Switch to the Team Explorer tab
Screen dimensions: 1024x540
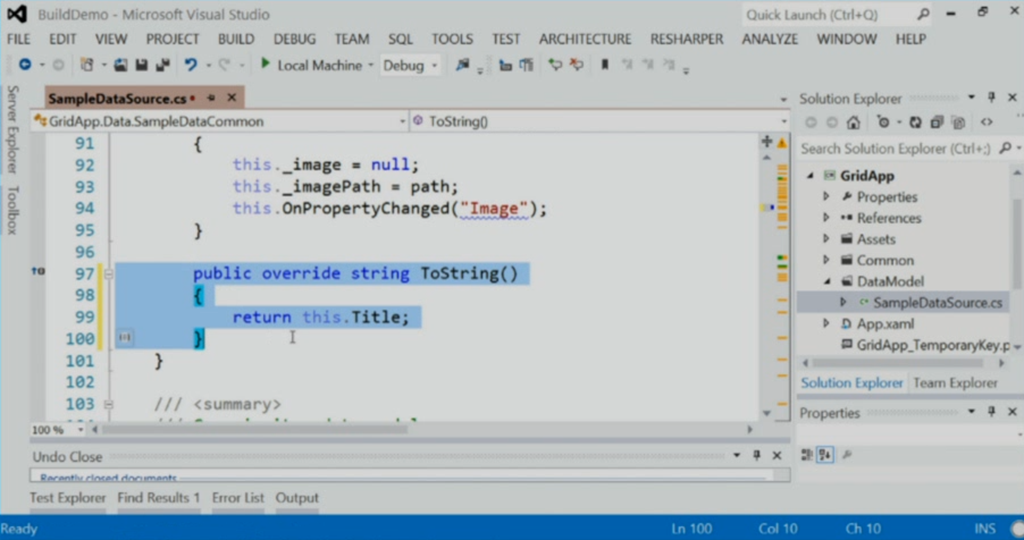(955, 383)
